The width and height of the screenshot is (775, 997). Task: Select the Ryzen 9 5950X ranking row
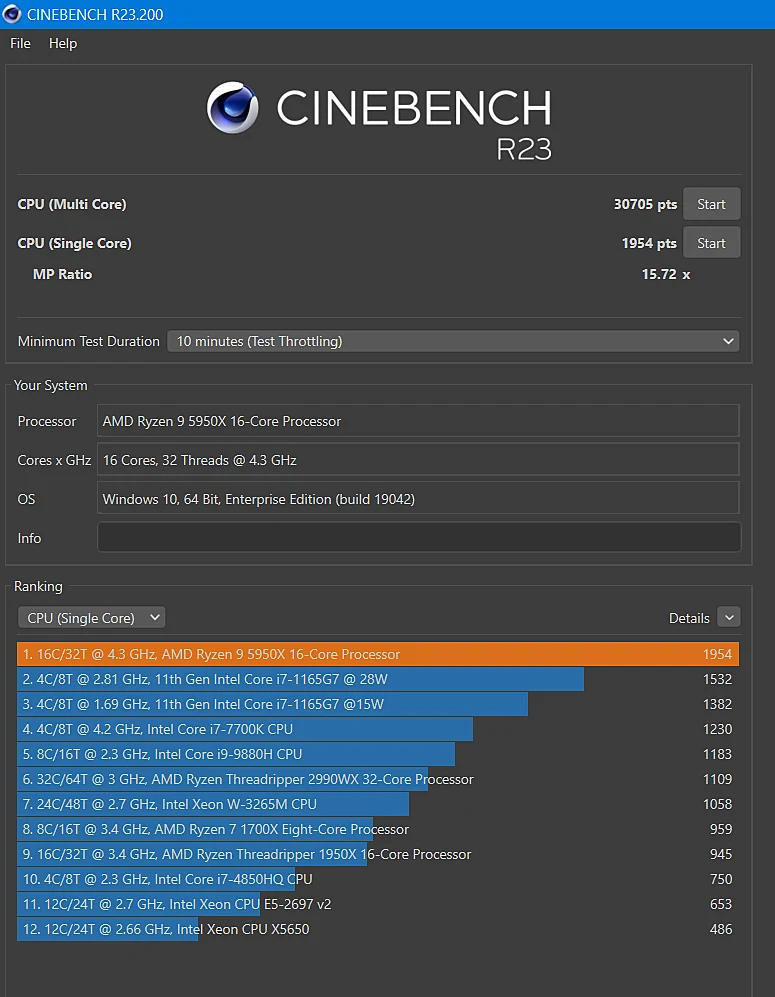pos(378,654)
